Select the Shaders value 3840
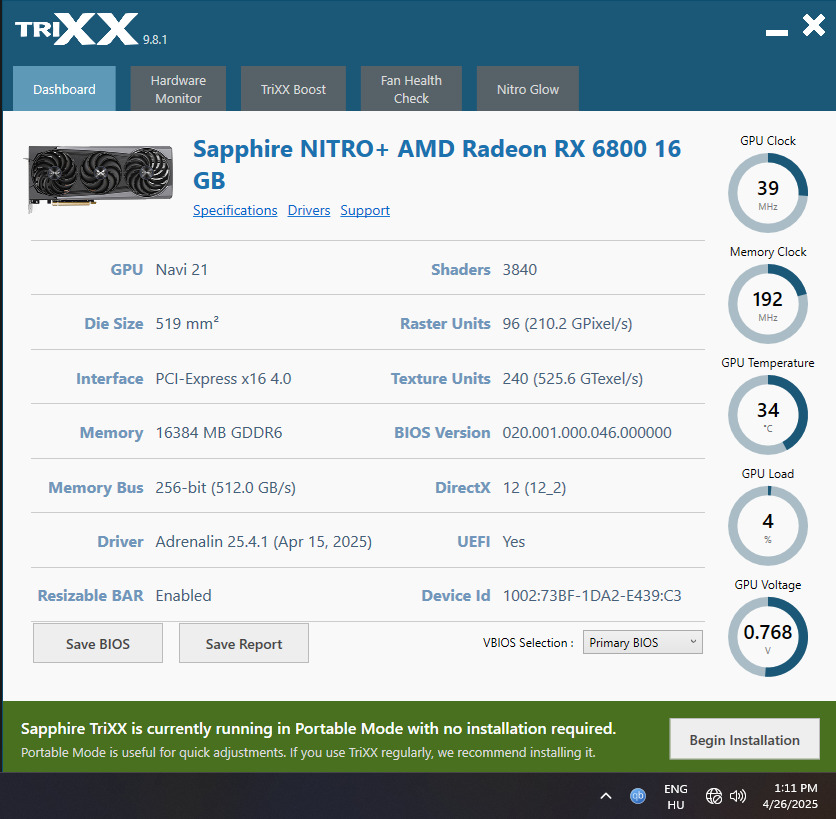Screen dimensions: 836x819 point(520,269)
